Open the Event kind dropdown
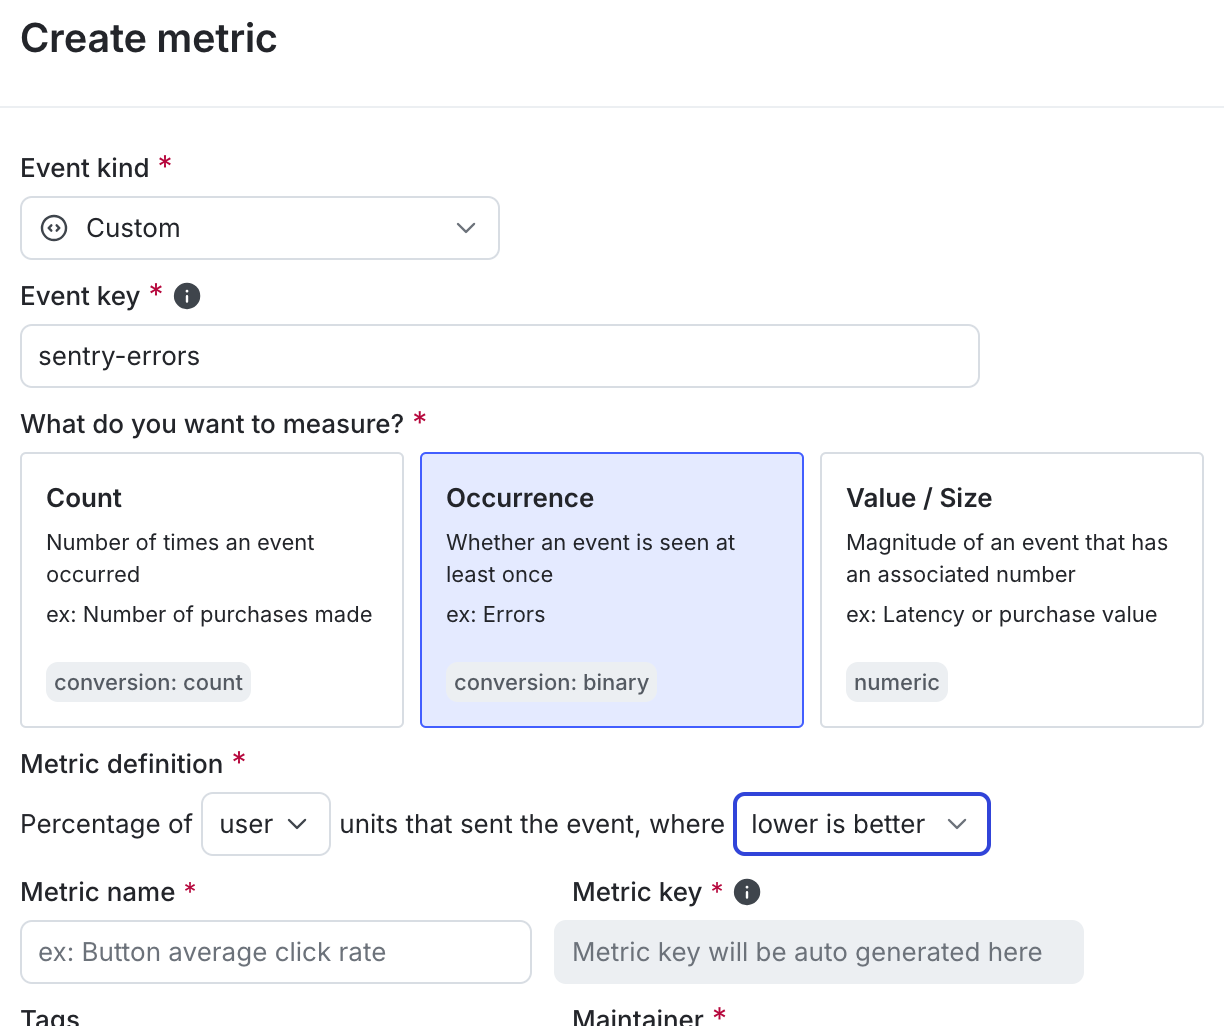 (260, 228)
